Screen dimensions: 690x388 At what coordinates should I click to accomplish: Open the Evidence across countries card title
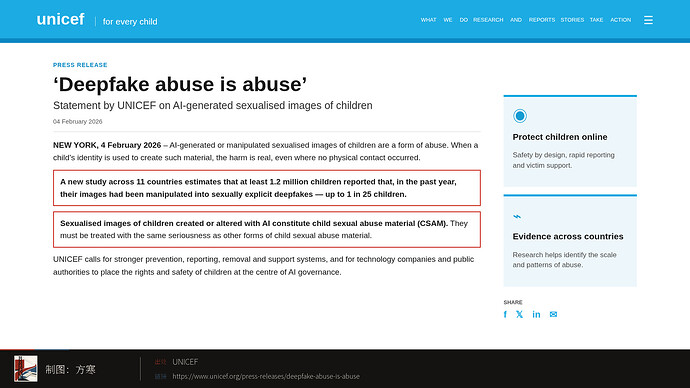[x=568, y=236]
